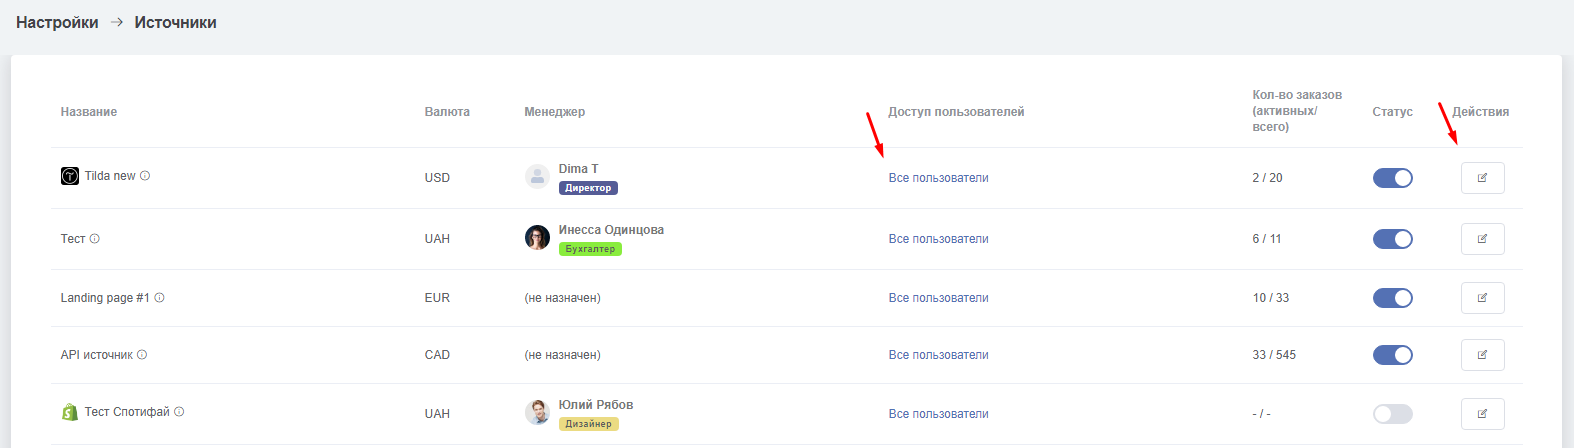Open Все пользователи link for Tilda new

tap(938, 178)
